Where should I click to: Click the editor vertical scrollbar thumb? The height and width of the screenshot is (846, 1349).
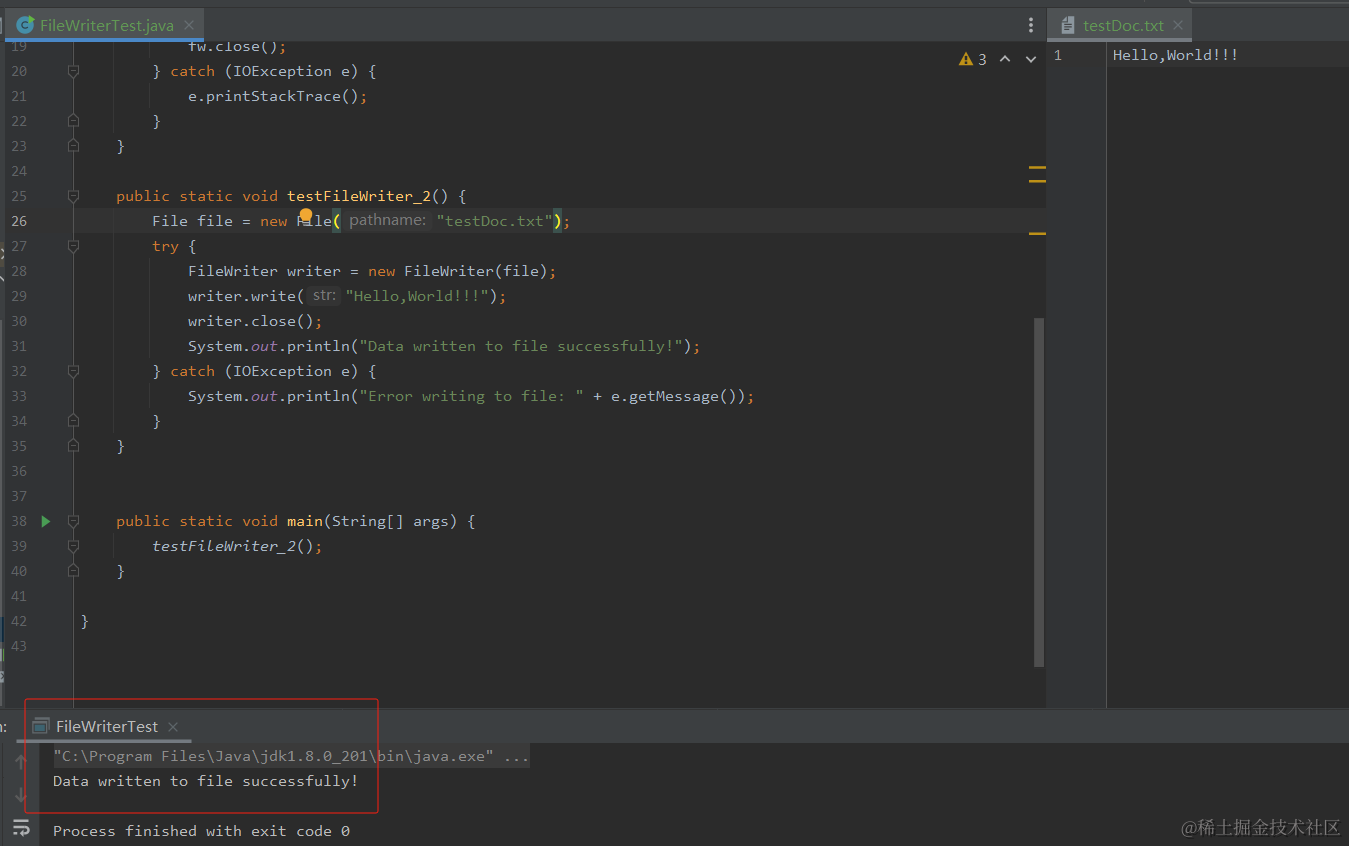pos(1039,492)
